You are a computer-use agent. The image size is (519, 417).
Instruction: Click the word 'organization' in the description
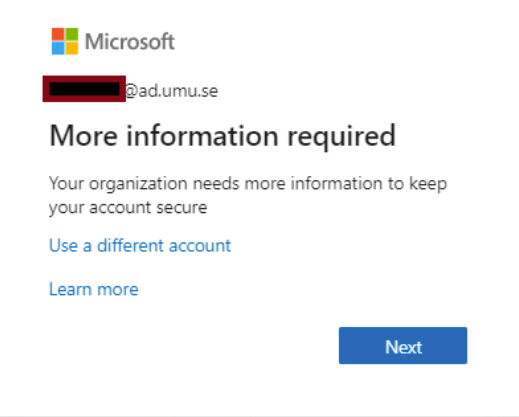(x=138, y=184)
